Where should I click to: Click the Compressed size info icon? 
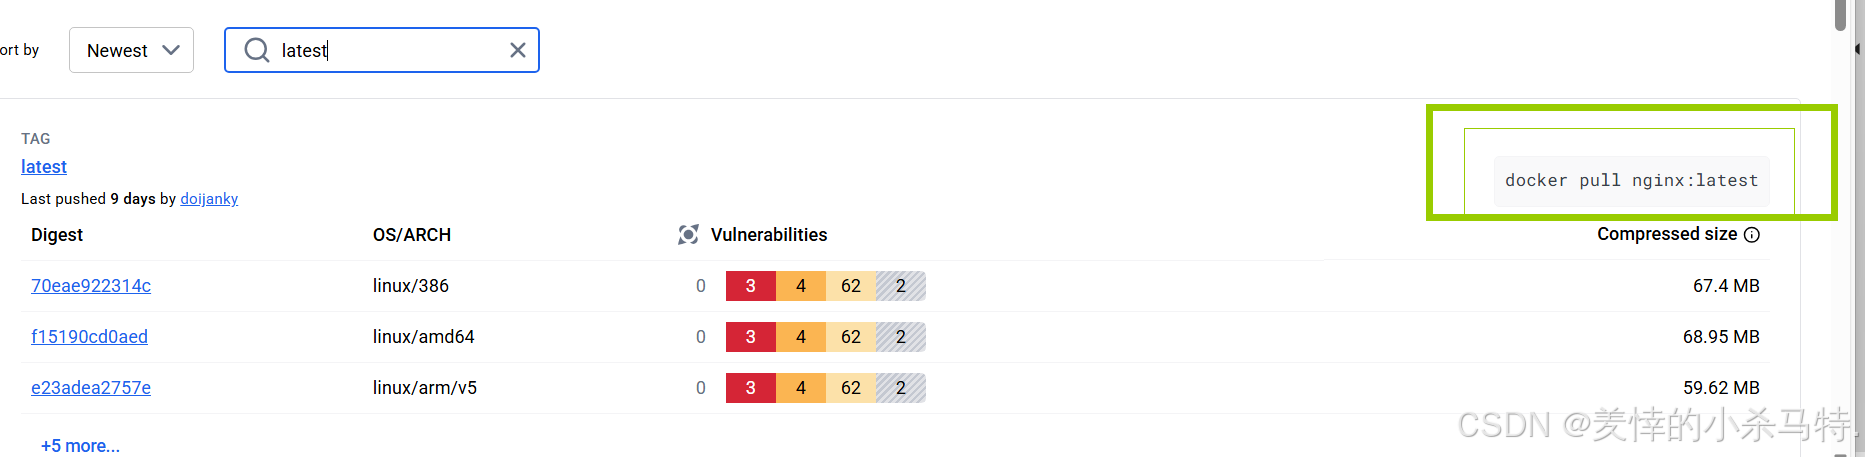click(x=1752, y=235)
